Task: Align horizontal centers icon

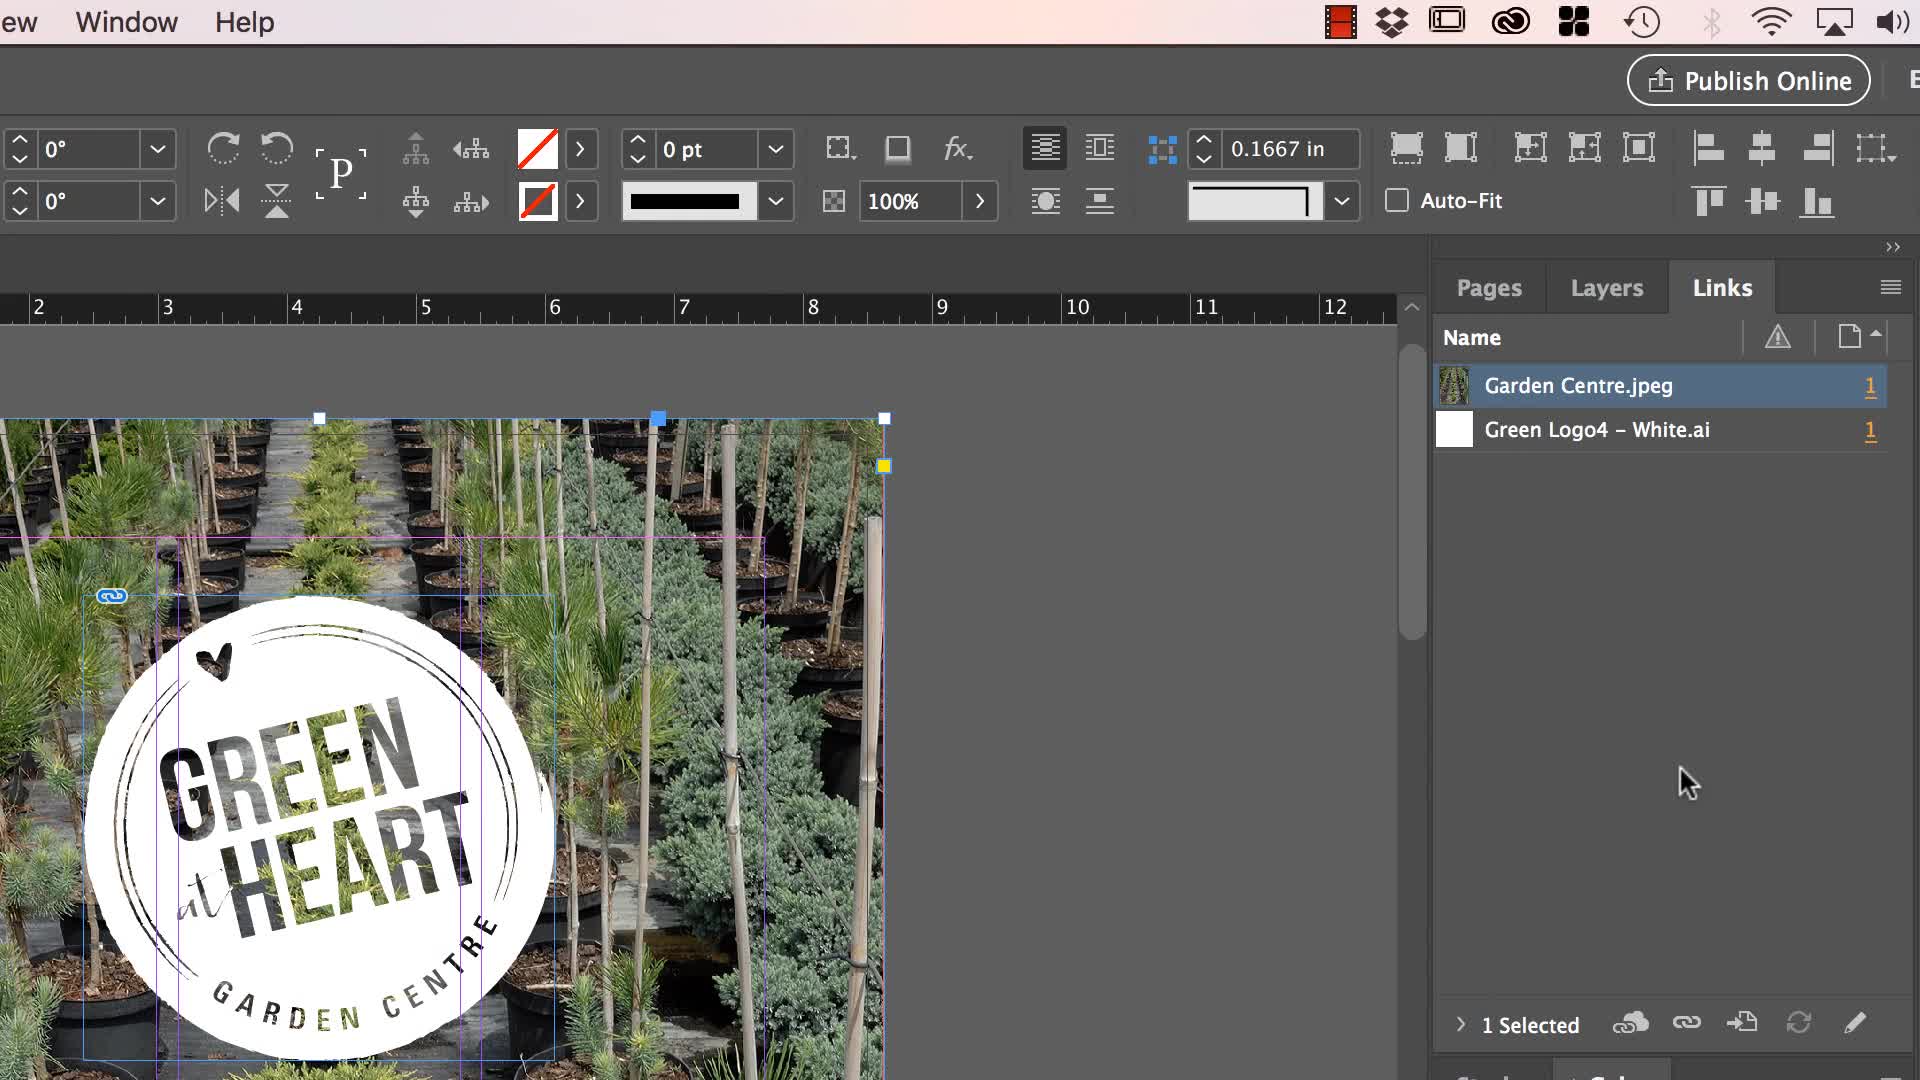Action: 1762,148
